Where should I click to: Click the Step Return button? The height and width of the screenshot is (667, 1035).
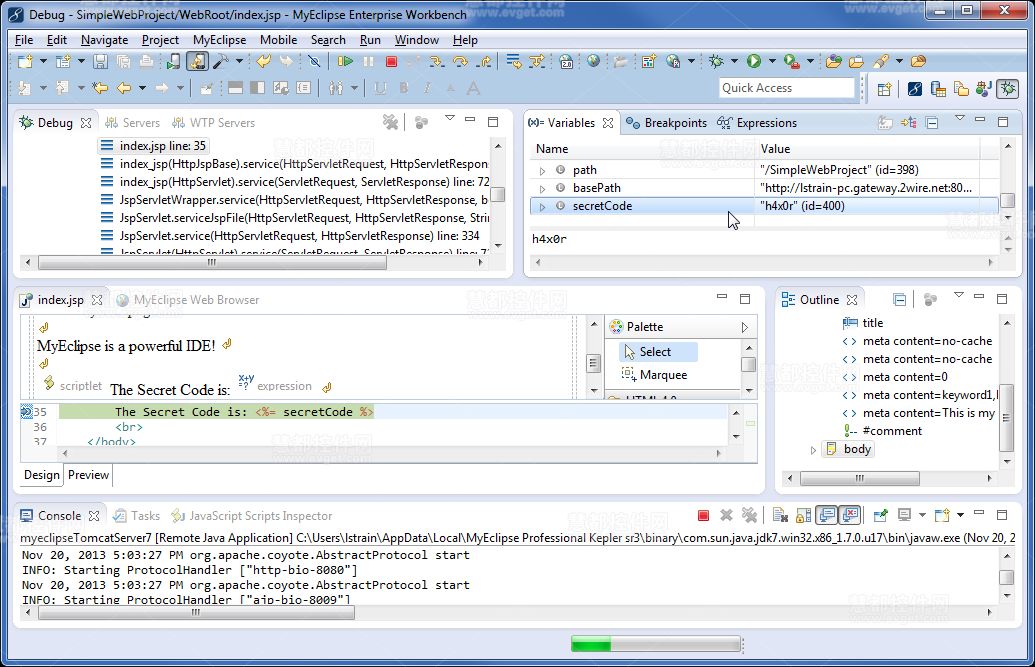pyautogui.click(x=484, y=61)
